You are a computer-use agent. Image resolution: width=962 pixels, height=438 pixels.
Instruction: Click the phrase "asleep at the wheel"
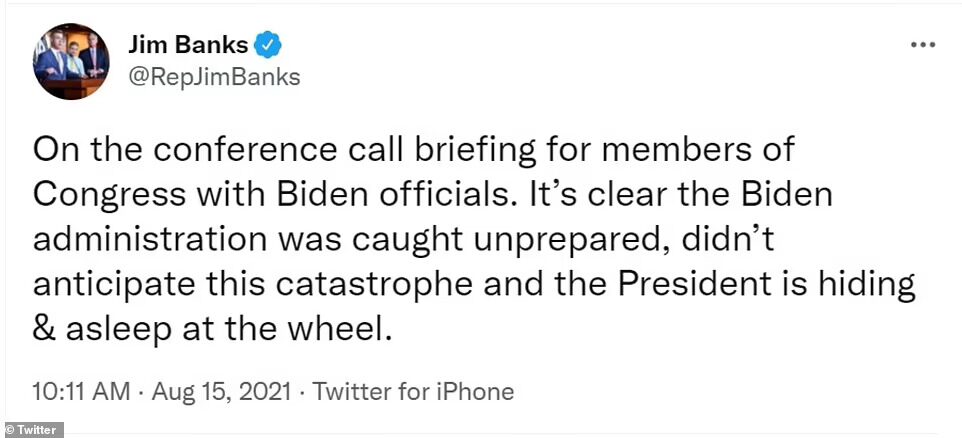(228, 331)
